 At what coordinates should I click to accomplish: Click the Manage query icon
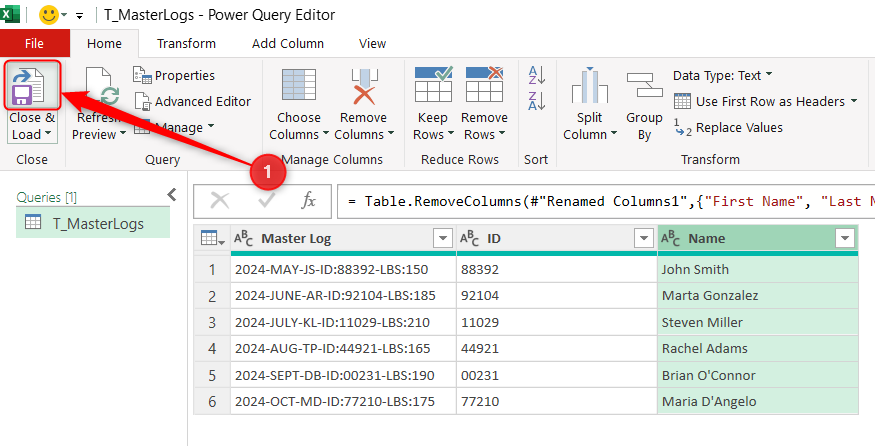[142, 127]
